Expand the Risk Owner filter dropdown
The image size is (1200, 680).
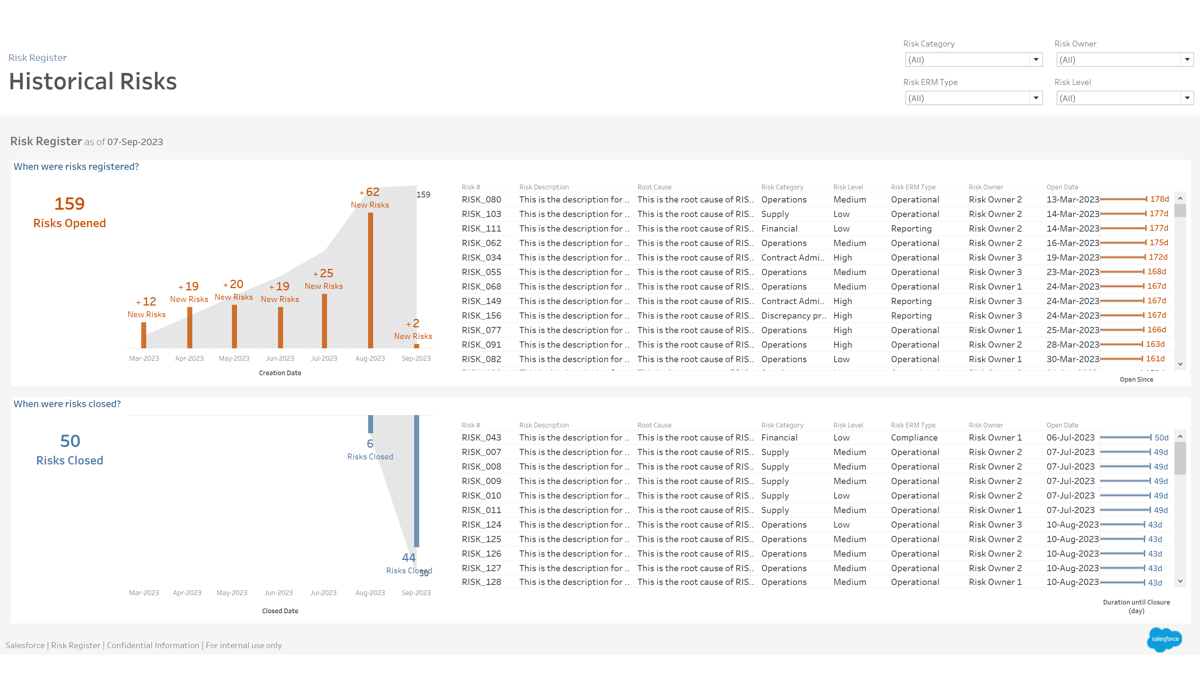(x=1124, y=60)
